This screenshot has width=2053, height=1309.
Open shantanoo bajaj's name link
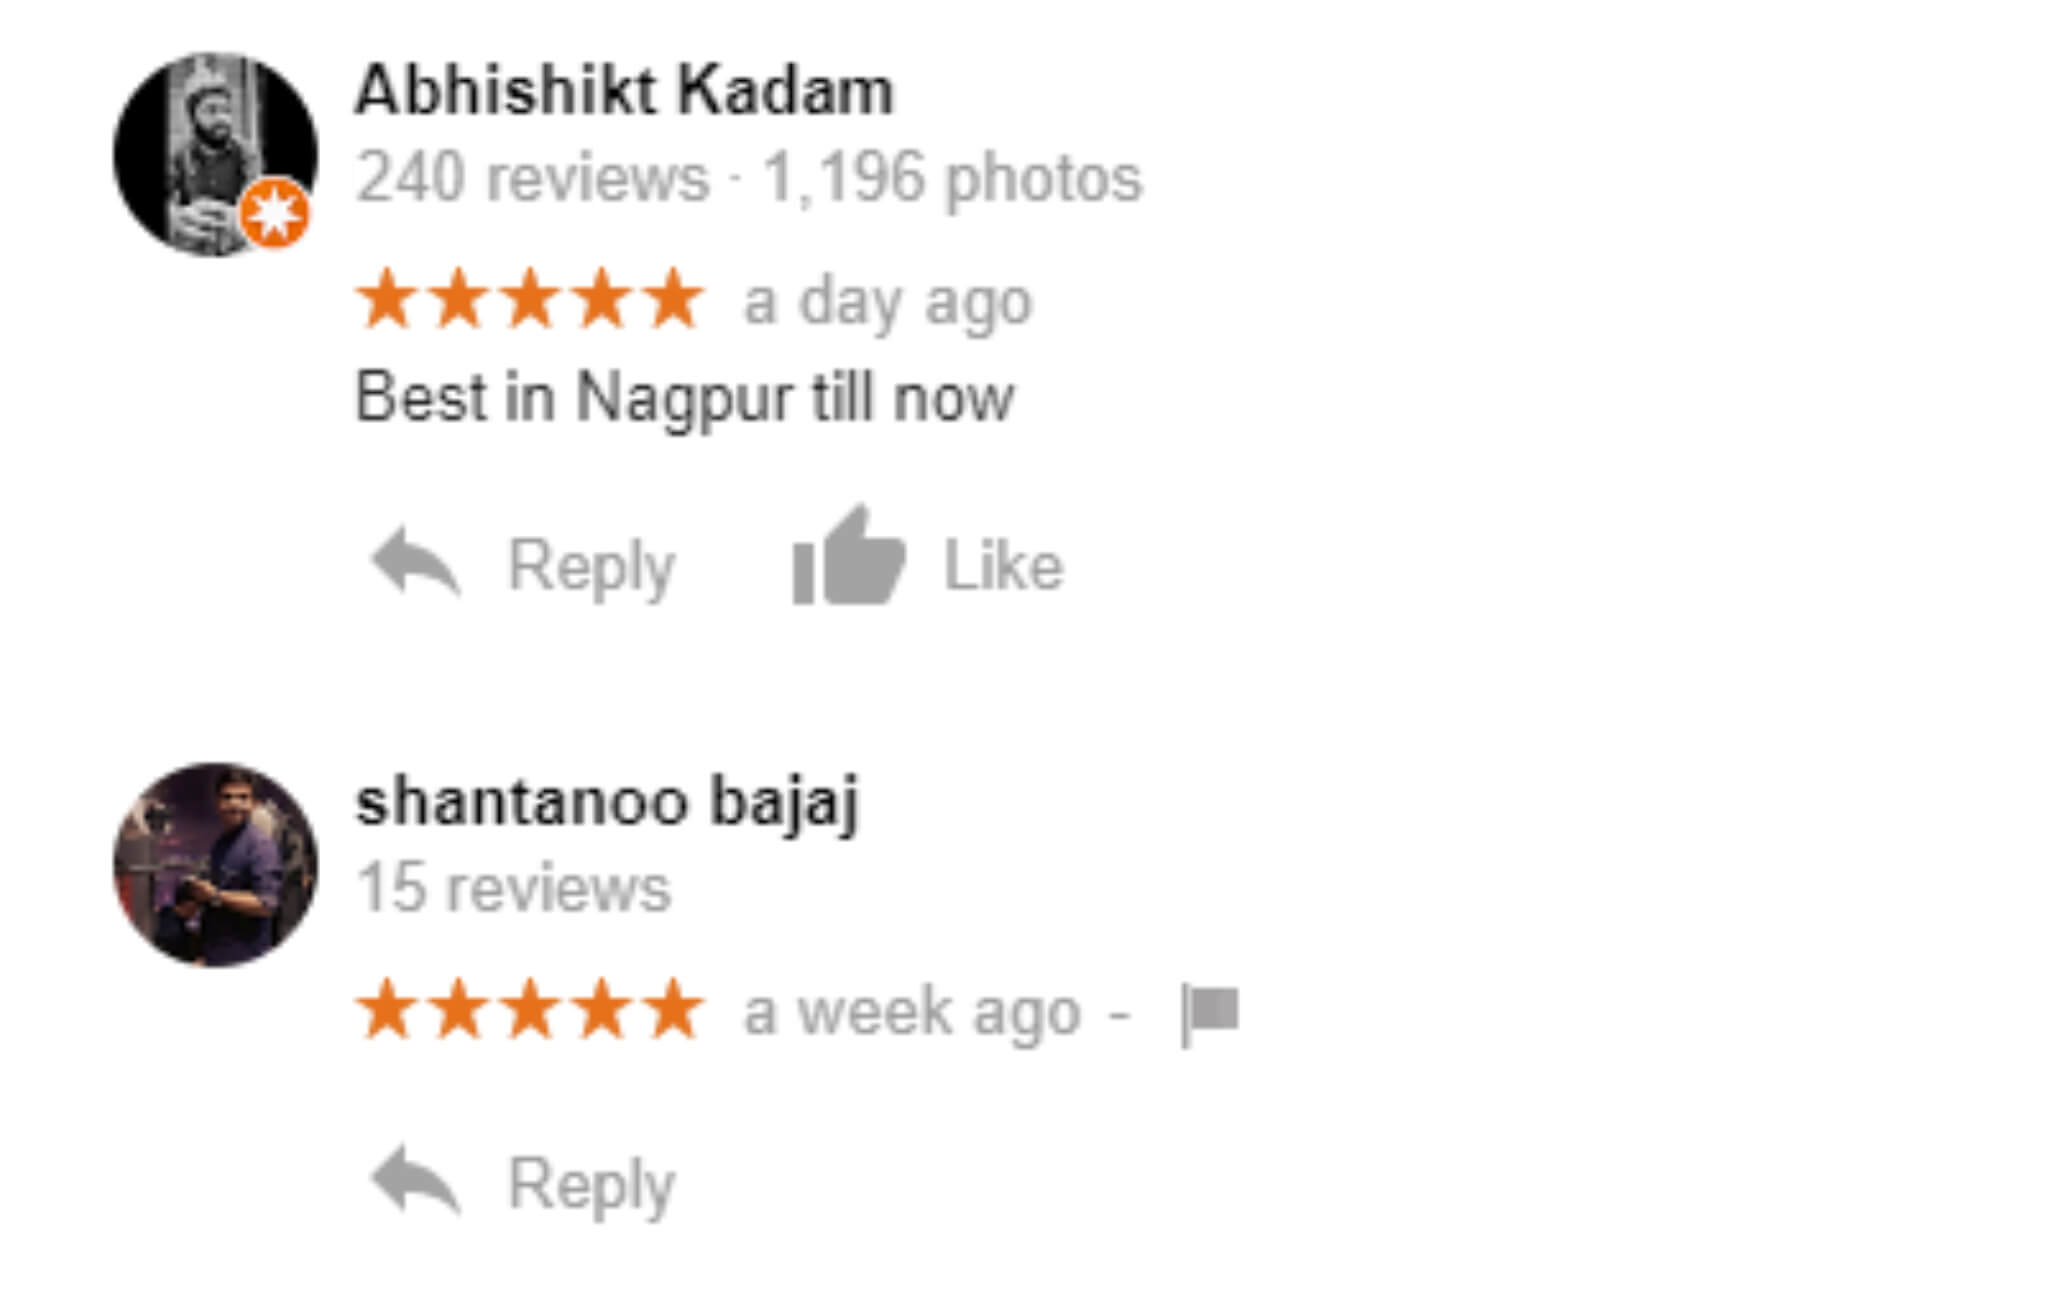click(607, 802)
